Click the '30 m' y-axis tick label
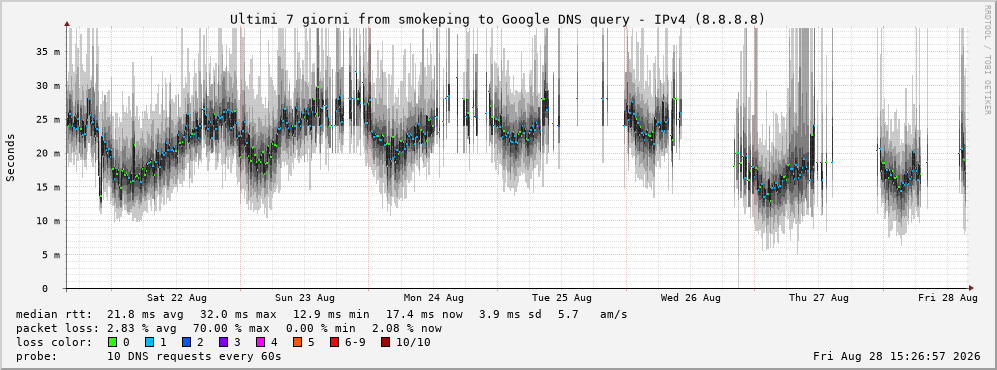This screenshot has width=997, height=370. coord(47,86)
